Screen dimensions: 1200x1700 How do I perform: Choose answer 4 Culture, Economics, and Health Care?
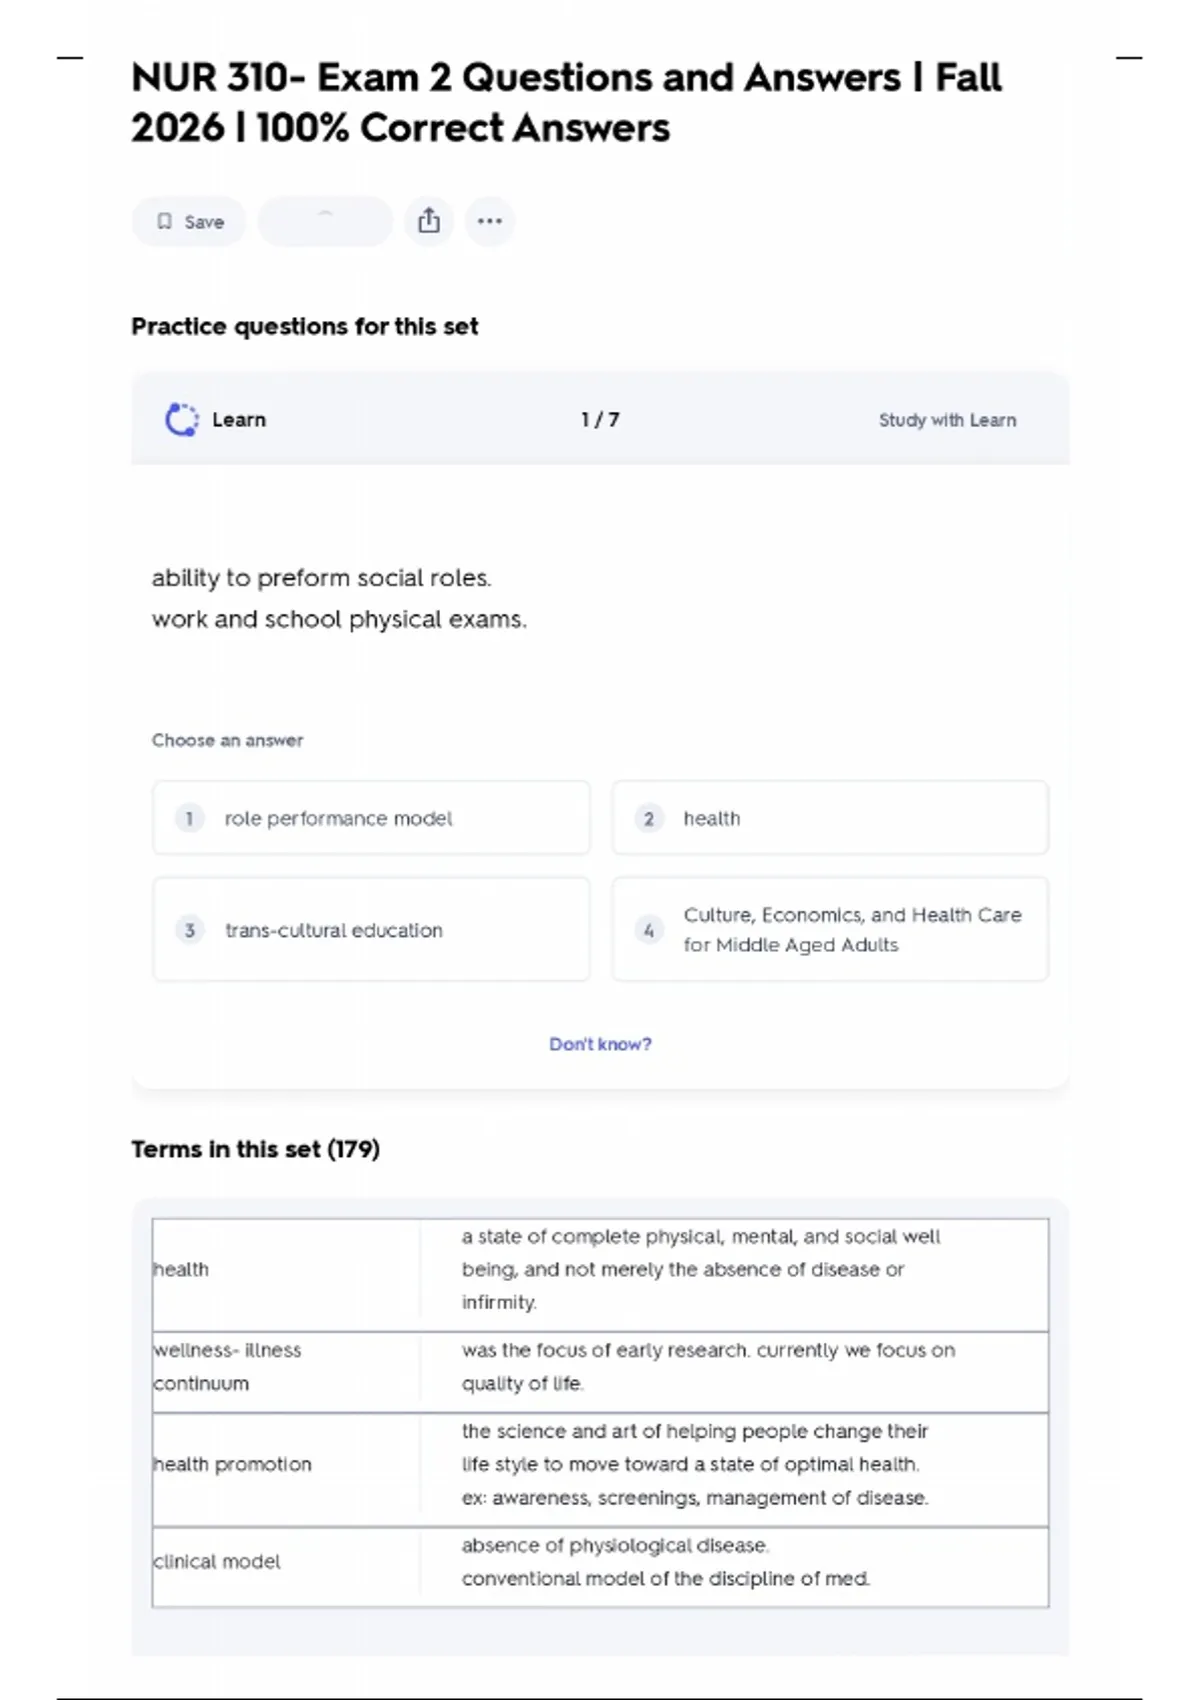point(830,930)
